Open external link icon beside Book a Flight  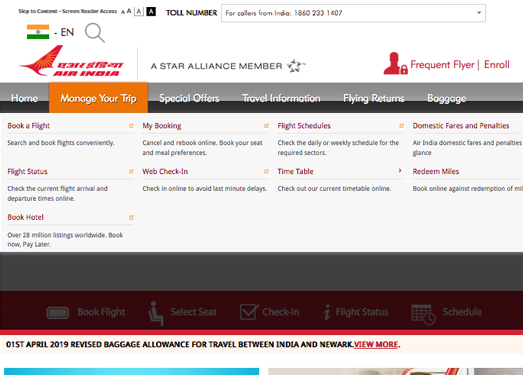pyautogui.click(x=131, y=126)
